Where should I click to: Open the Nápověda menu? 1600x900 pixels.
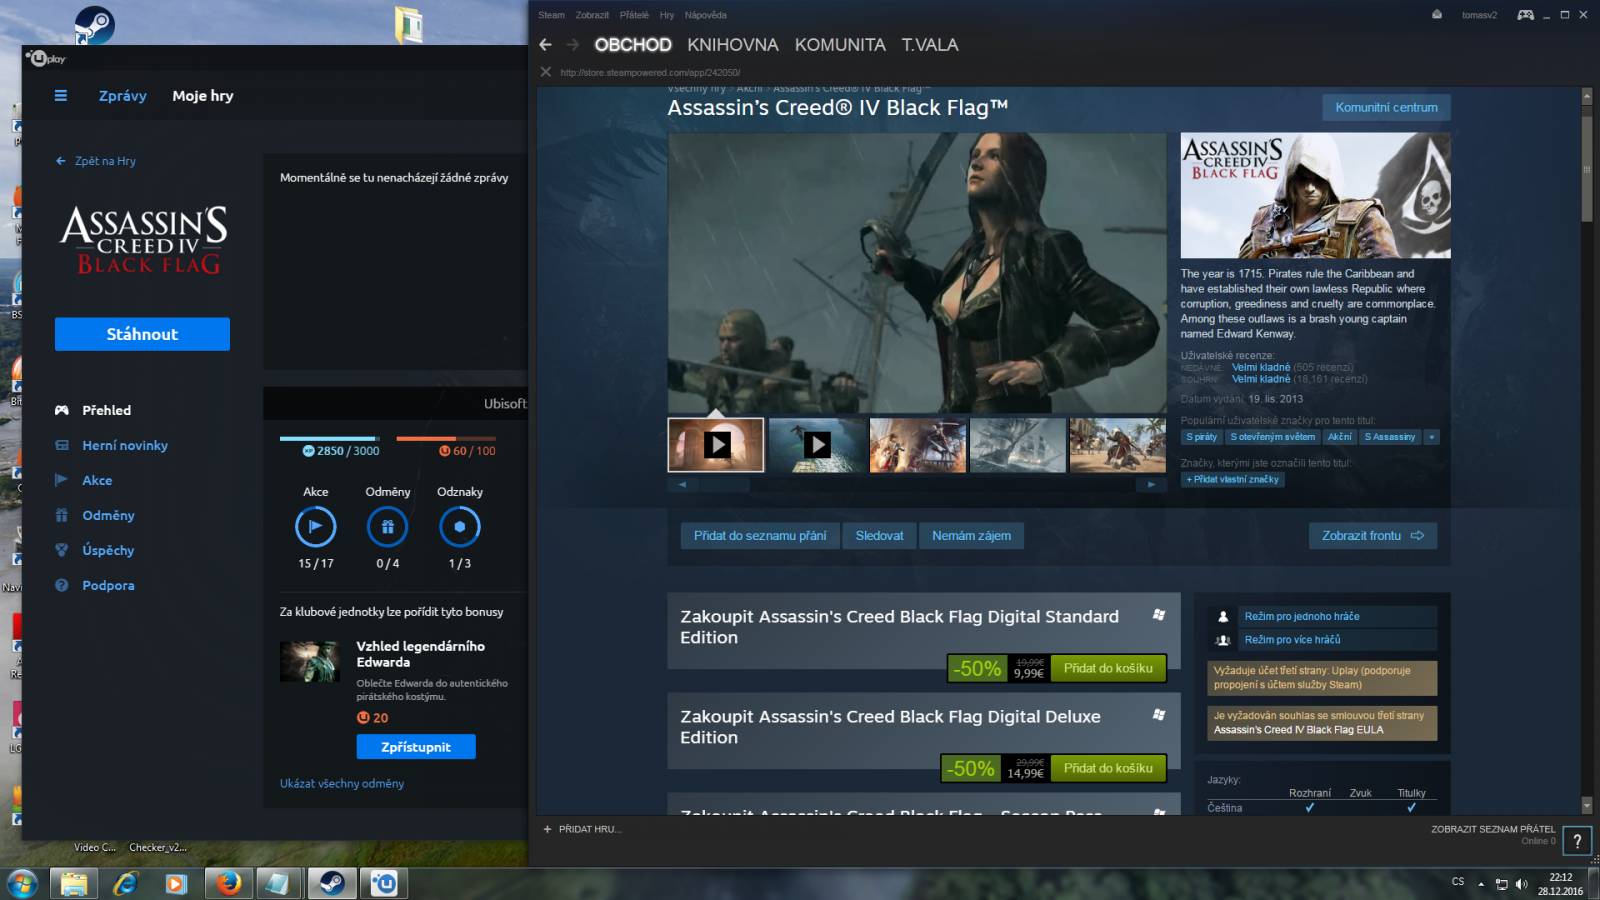pos(706,15)
